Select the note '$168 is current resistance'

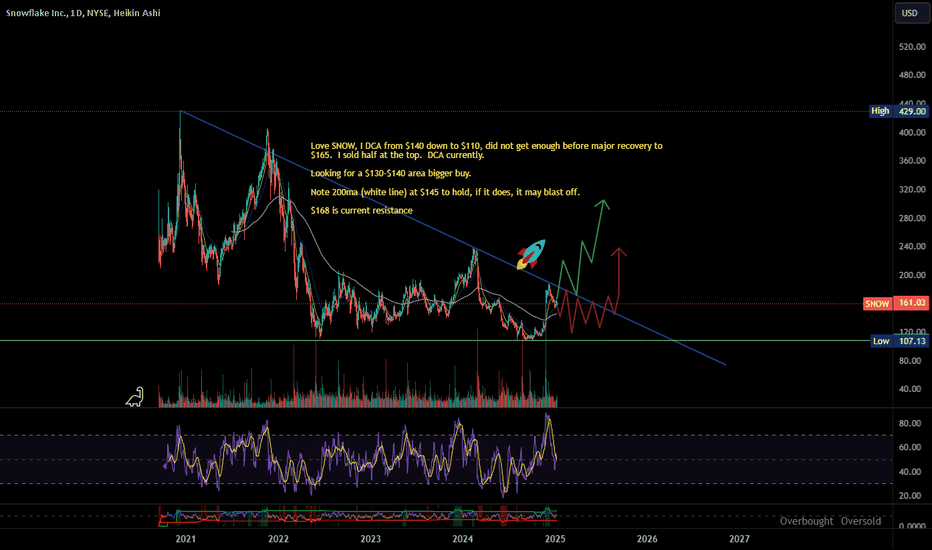(361, 210)
